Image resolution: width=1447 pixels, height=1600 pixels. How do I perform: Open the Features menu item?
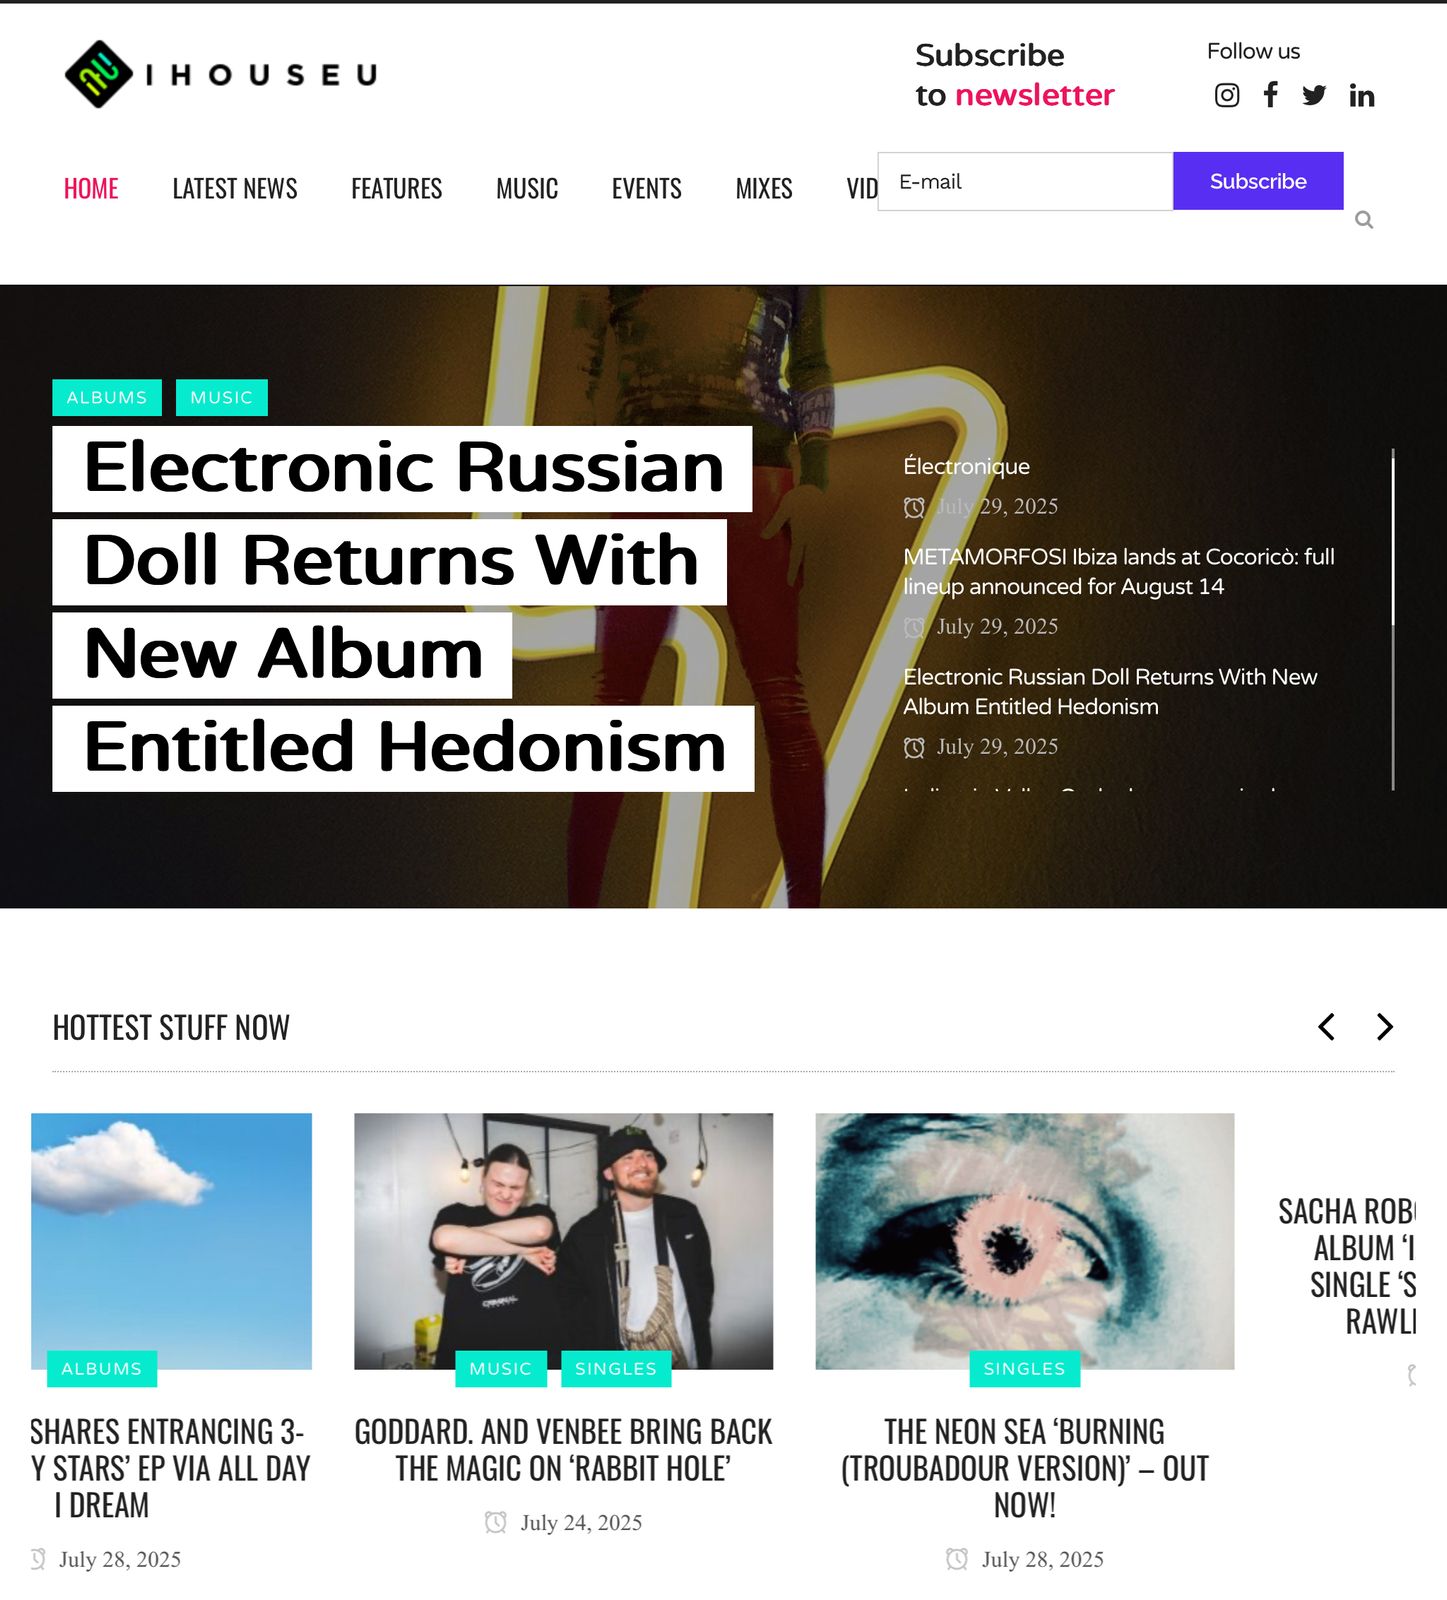pyautogui.click(x=396, y=188)
